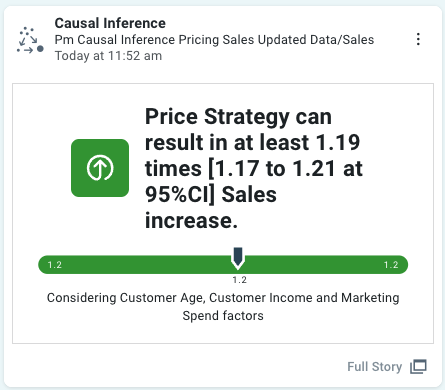This screenshot has width=445, height=390.
Task: Click the '95%CI] Sales' text line
Action: (211, 194)
